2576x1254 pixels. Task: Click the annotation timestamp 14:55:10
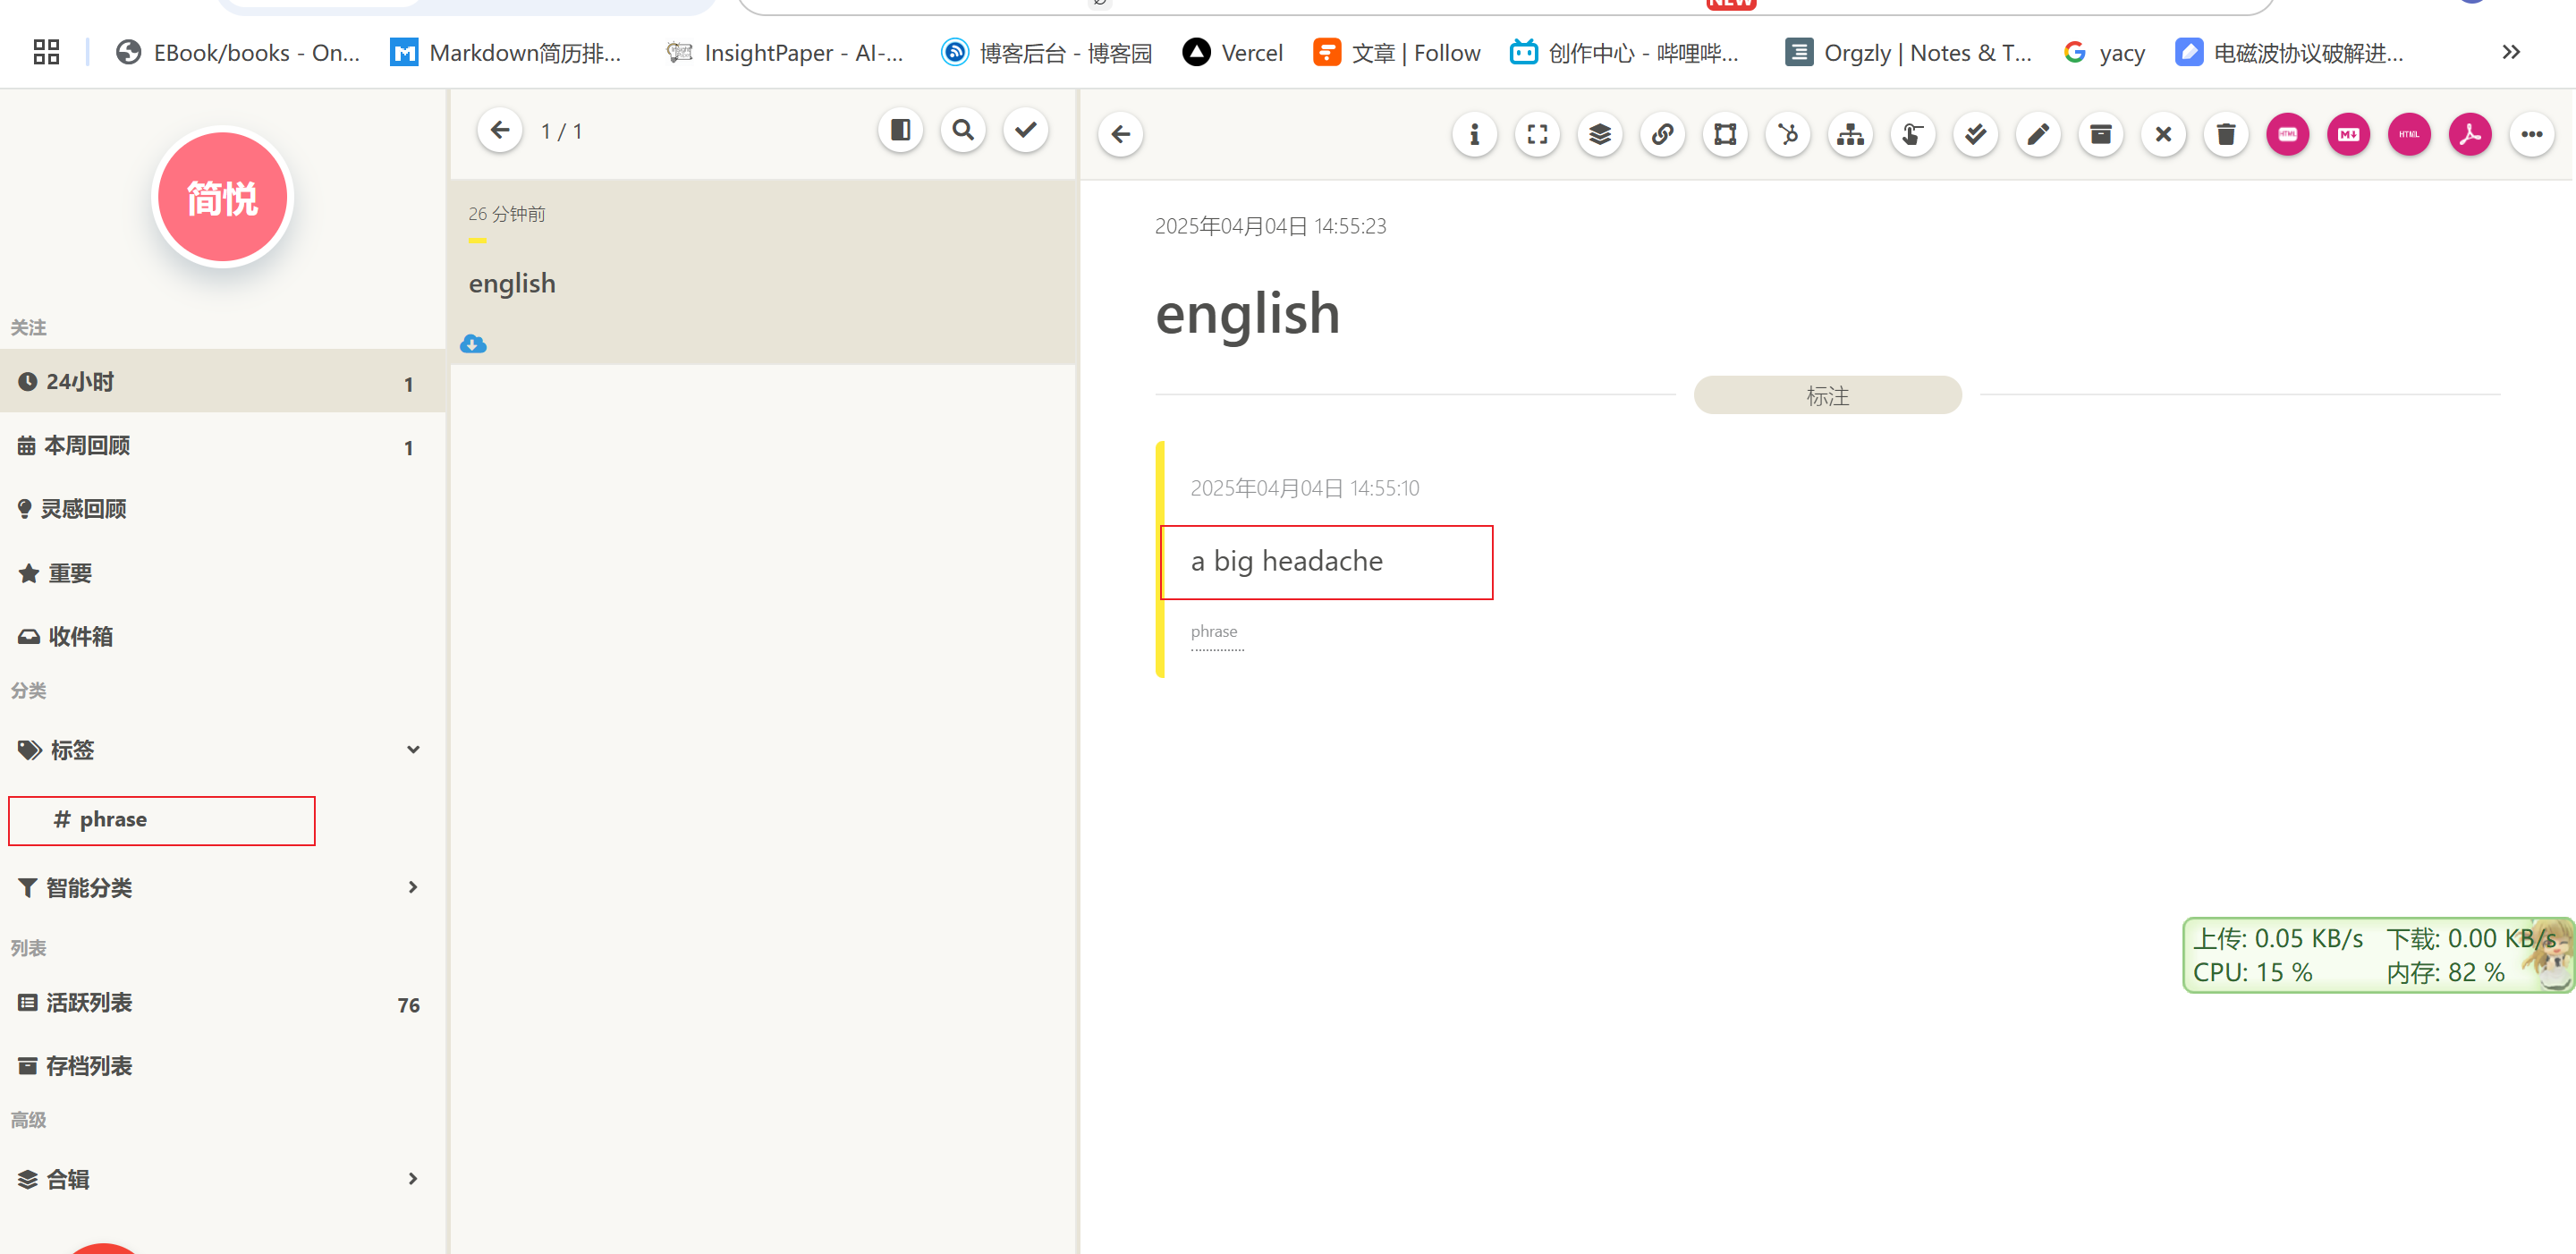coord(1304,488)
